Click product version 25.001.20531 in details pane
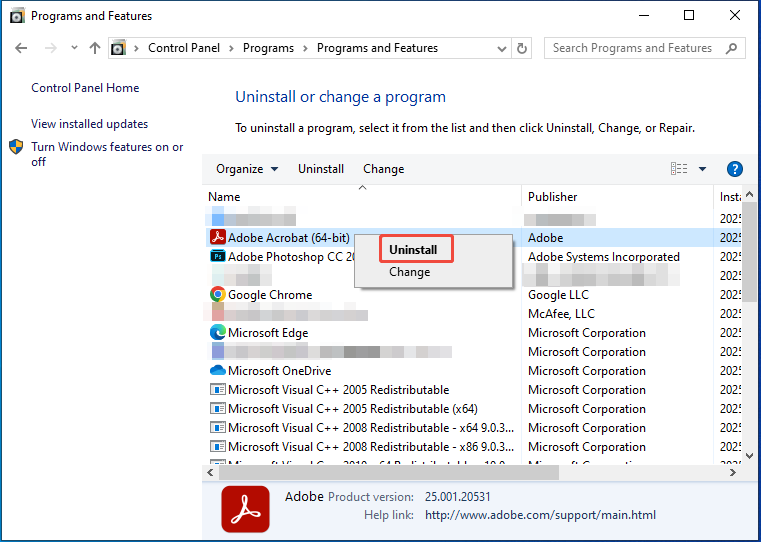The height and width of the screenshot is (542, 761). coord(458,497)
